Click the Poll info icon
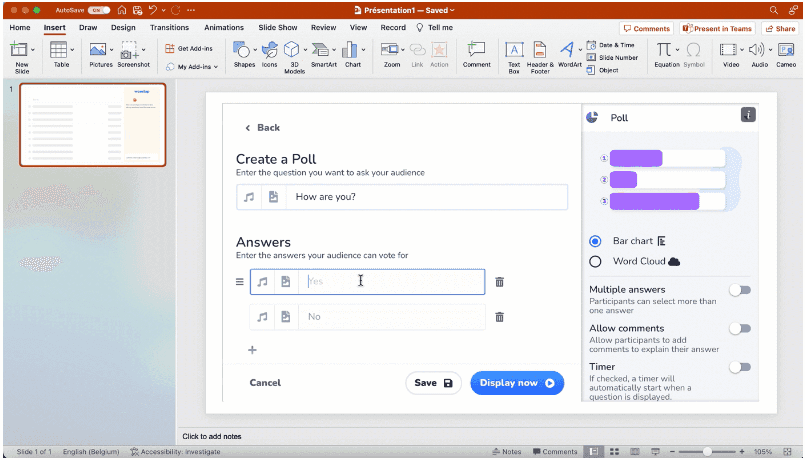The height and width of the screenshot is (460, 805). (748, 115)
